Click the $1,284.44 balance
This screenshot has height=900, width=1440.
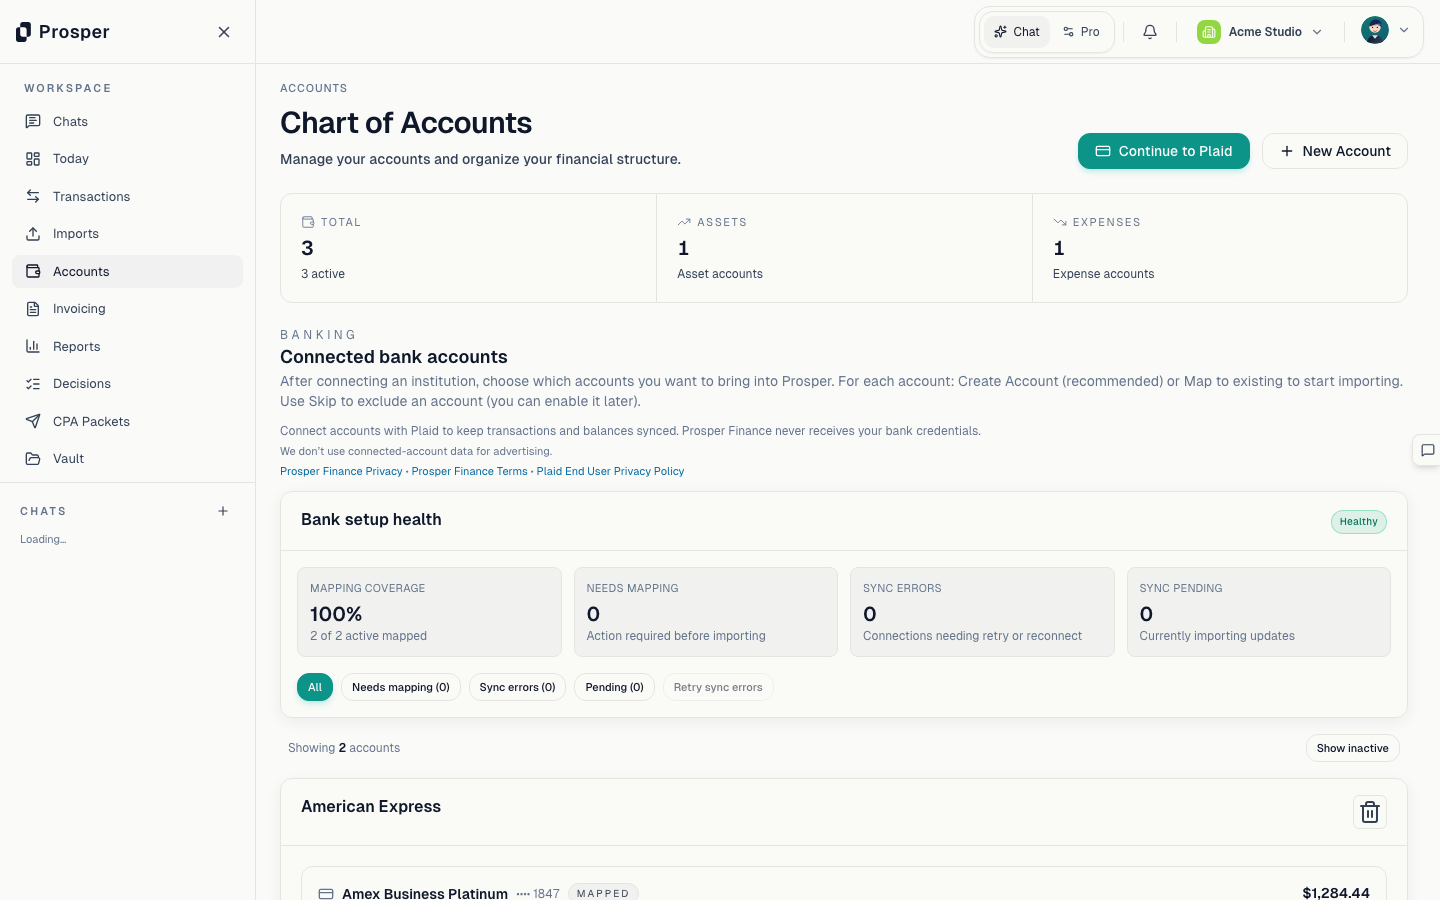(1336, 892)
